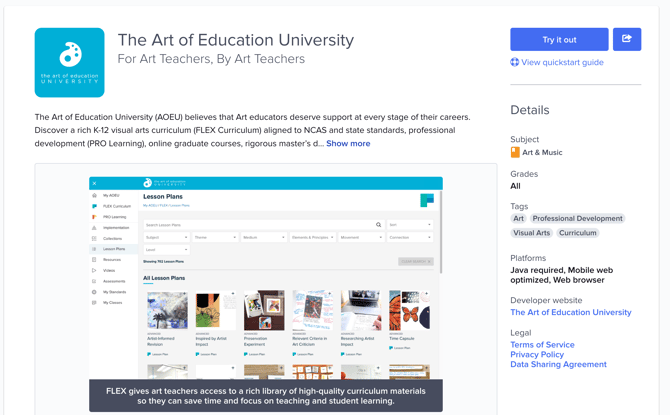670x415 pixels.
Task: Select the Professional Development tag
Action: tap(577, 218)
